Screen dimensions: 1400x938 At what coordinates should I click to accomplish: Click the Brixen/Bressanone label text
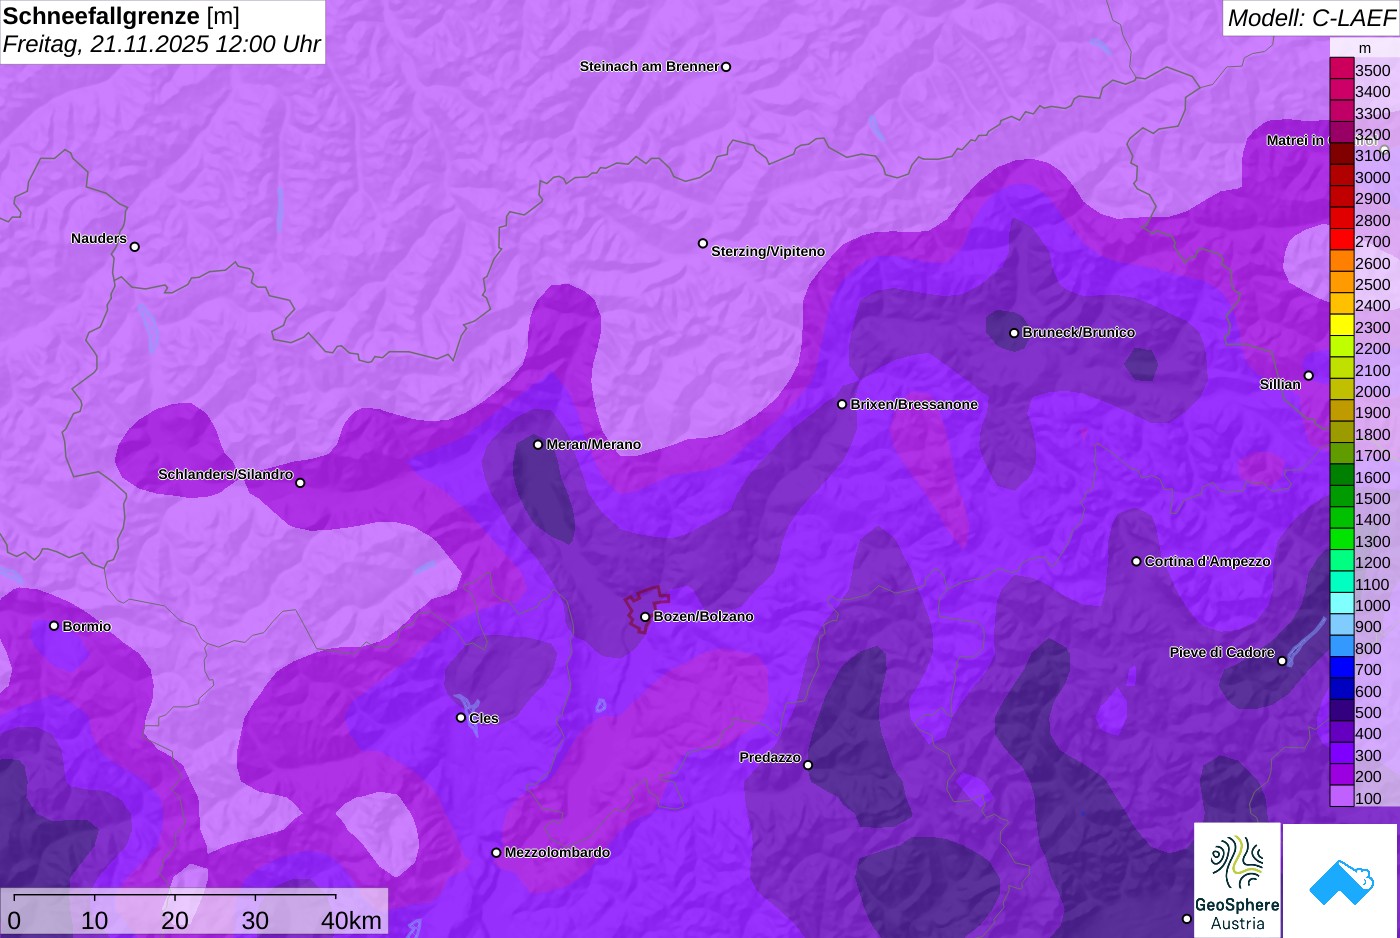(914, 405)
